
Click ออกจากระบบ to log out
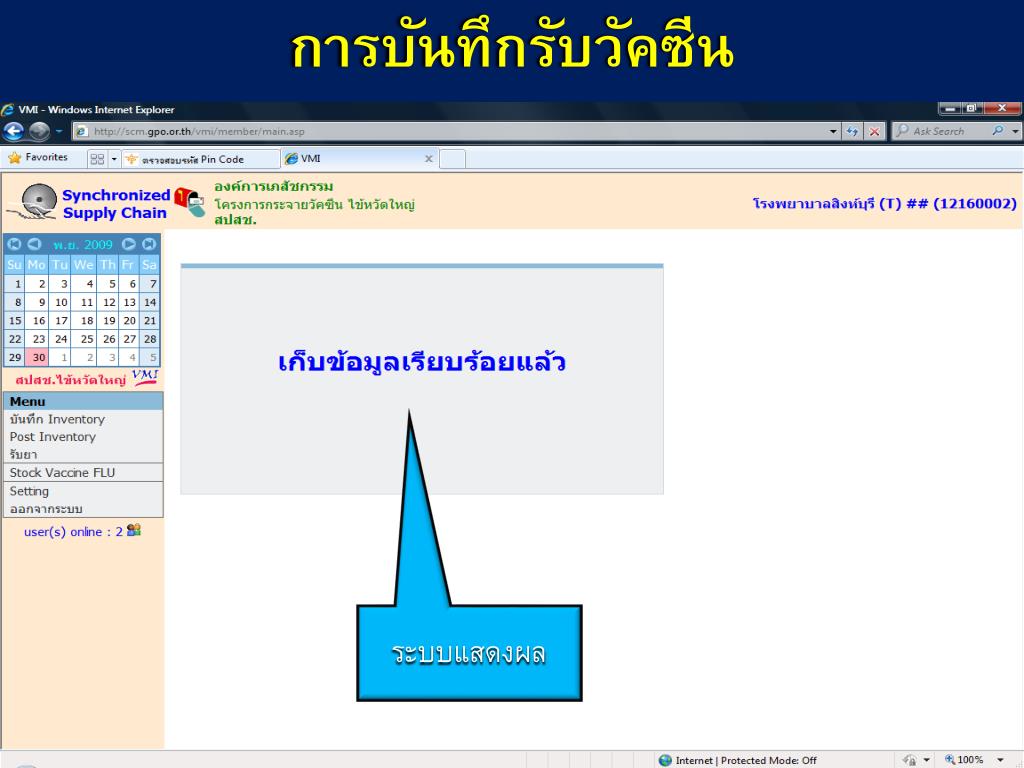pos(83,509)
